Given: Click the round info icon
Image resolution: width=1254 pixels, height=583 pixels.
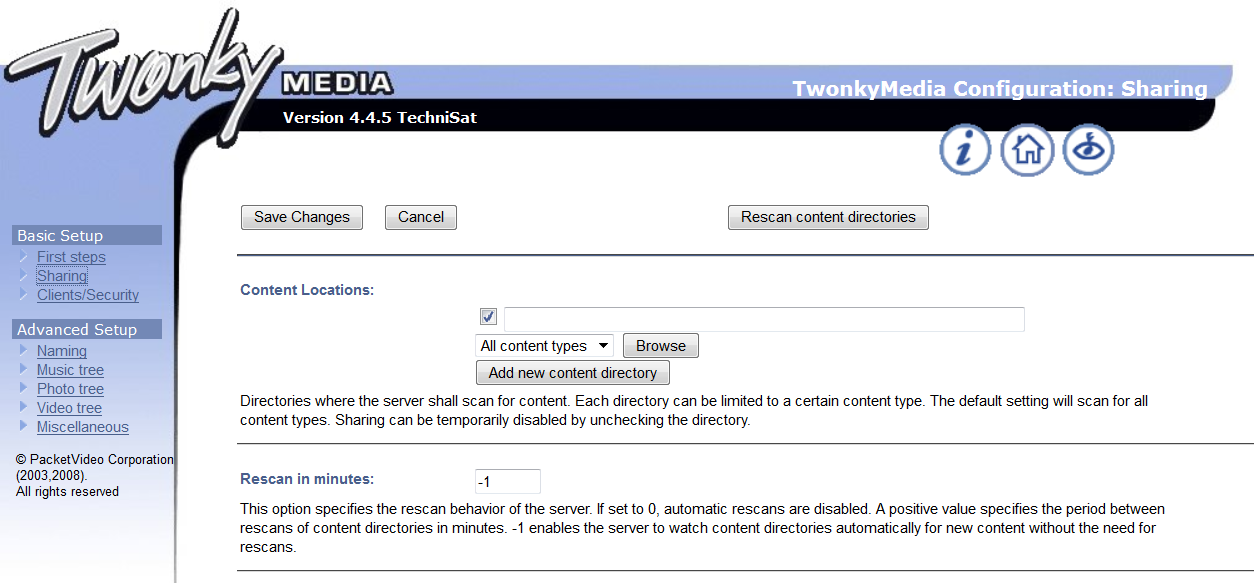Looking at the screenshot, I should tap(965, 150).
